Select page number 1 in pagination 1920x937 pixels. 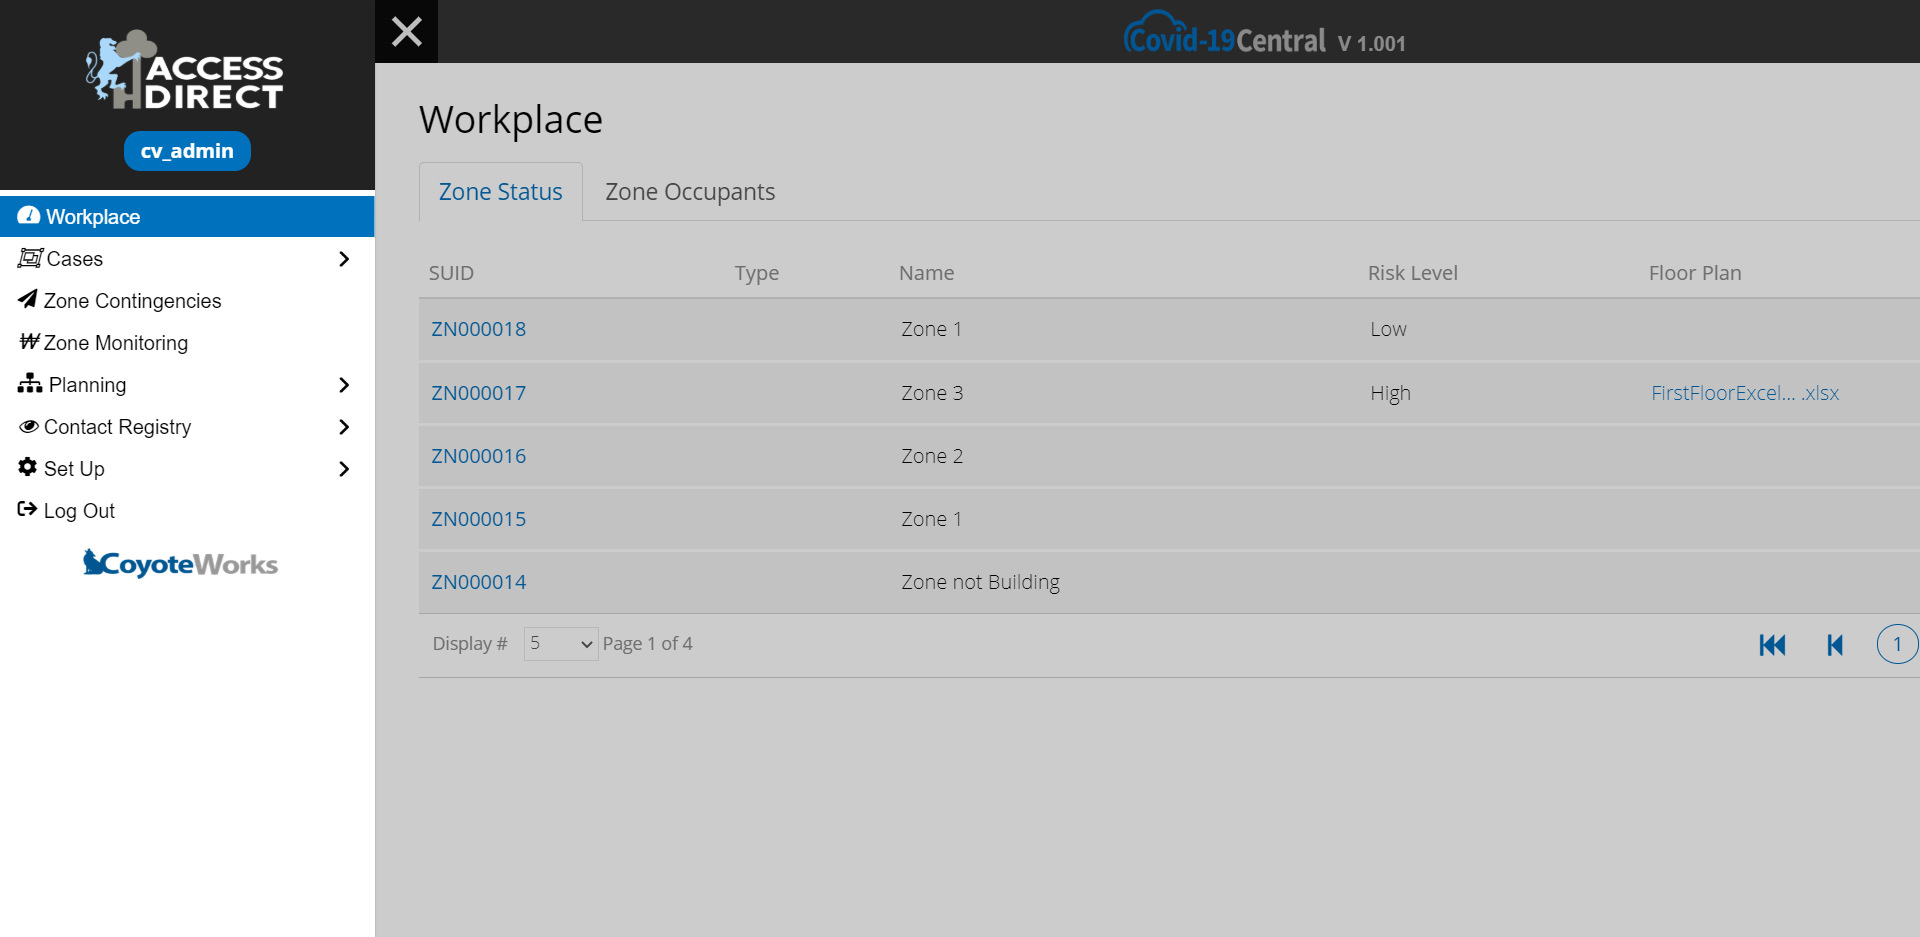point(1896,644)
